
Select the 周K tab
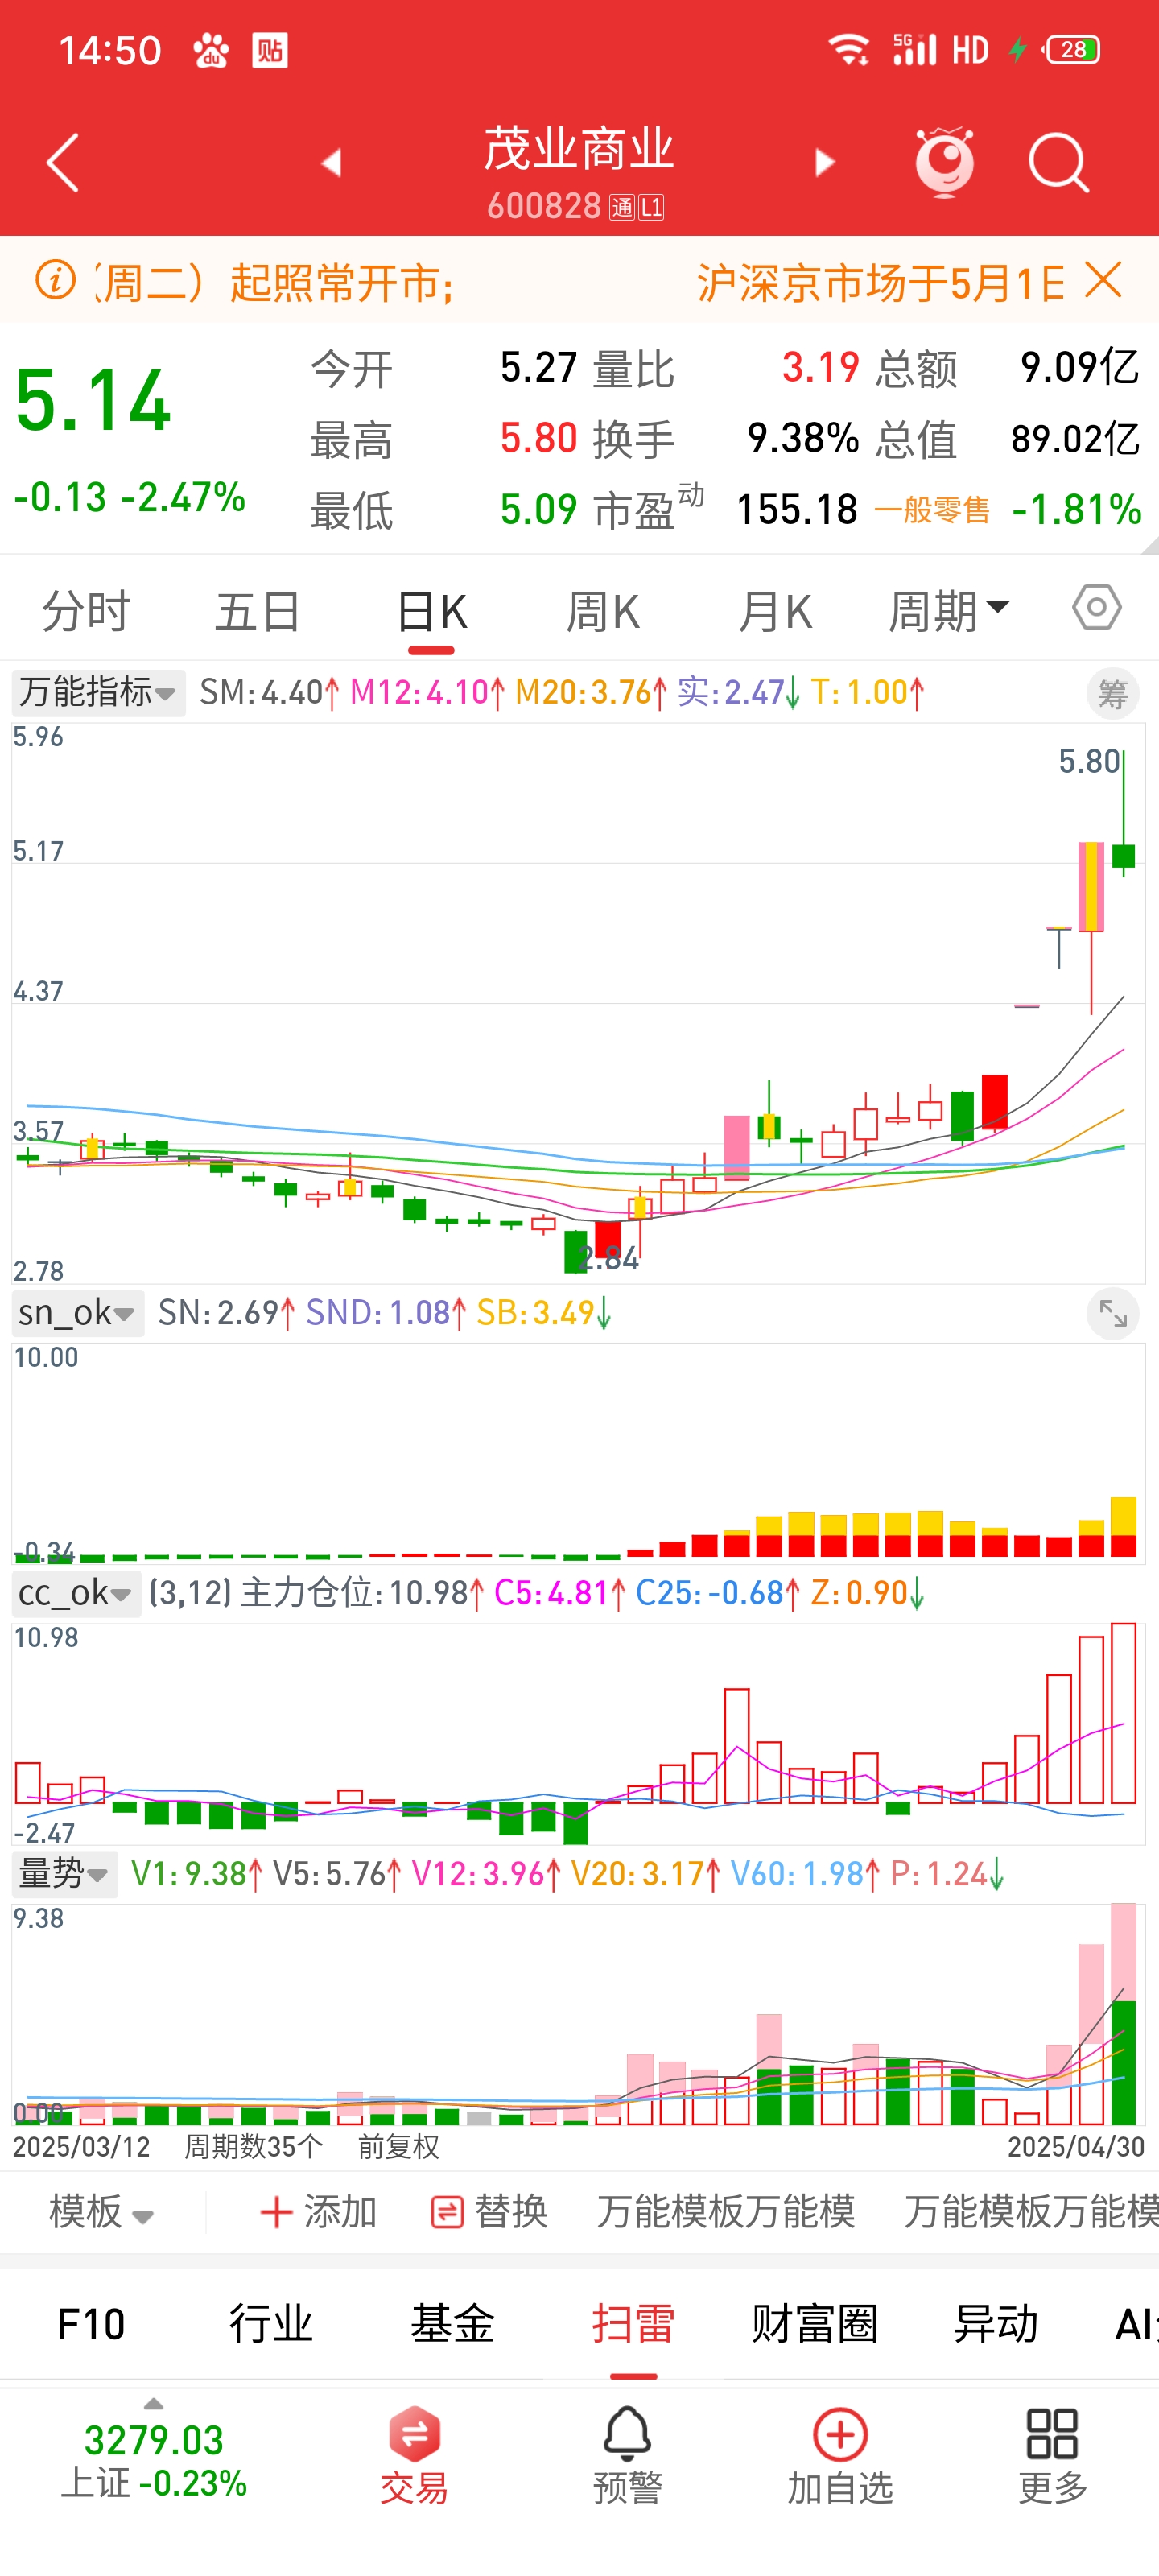603,610
